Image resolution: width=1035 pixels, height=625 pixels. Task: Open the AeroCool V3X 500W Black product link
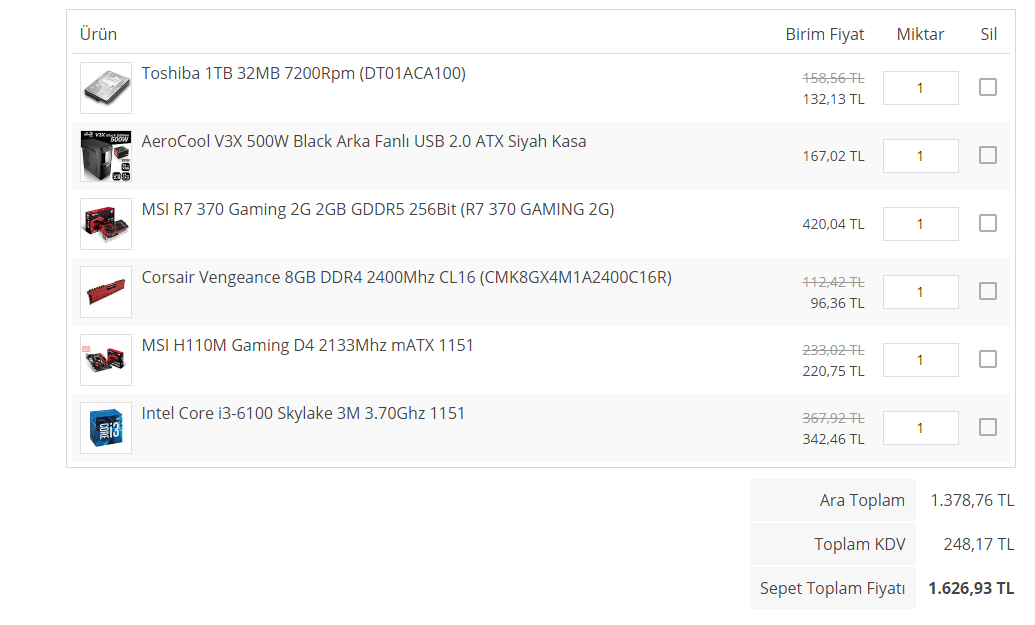click(x=364, y=141)
